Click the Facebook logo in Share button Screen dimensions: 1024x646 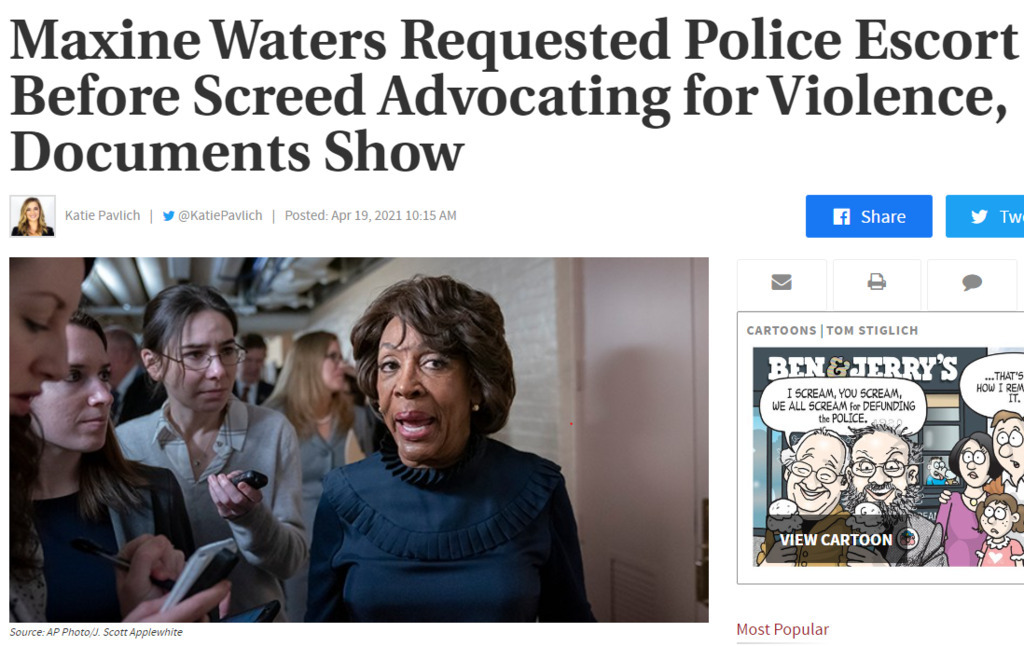(x=842, y=217)
